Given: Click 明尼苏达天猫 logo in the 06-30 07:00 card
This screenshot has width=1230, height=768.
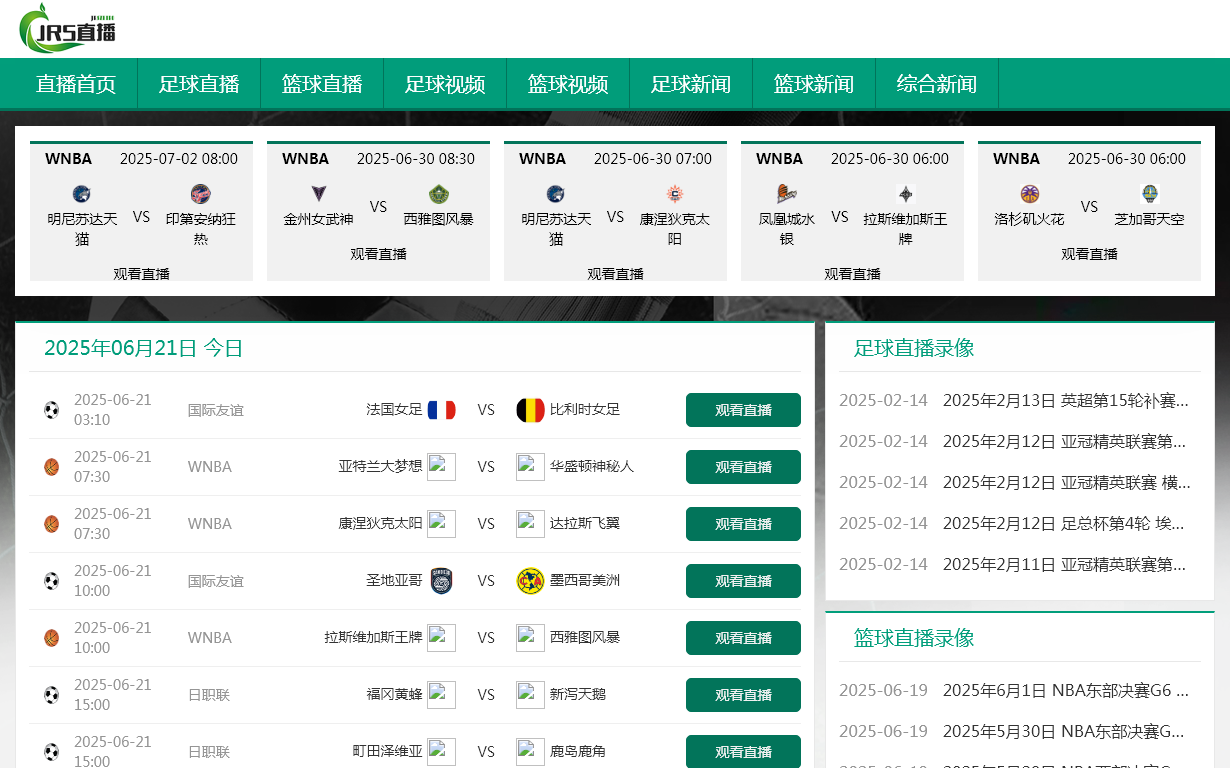Looking at the screenshot, I should (x=556, y=194).
